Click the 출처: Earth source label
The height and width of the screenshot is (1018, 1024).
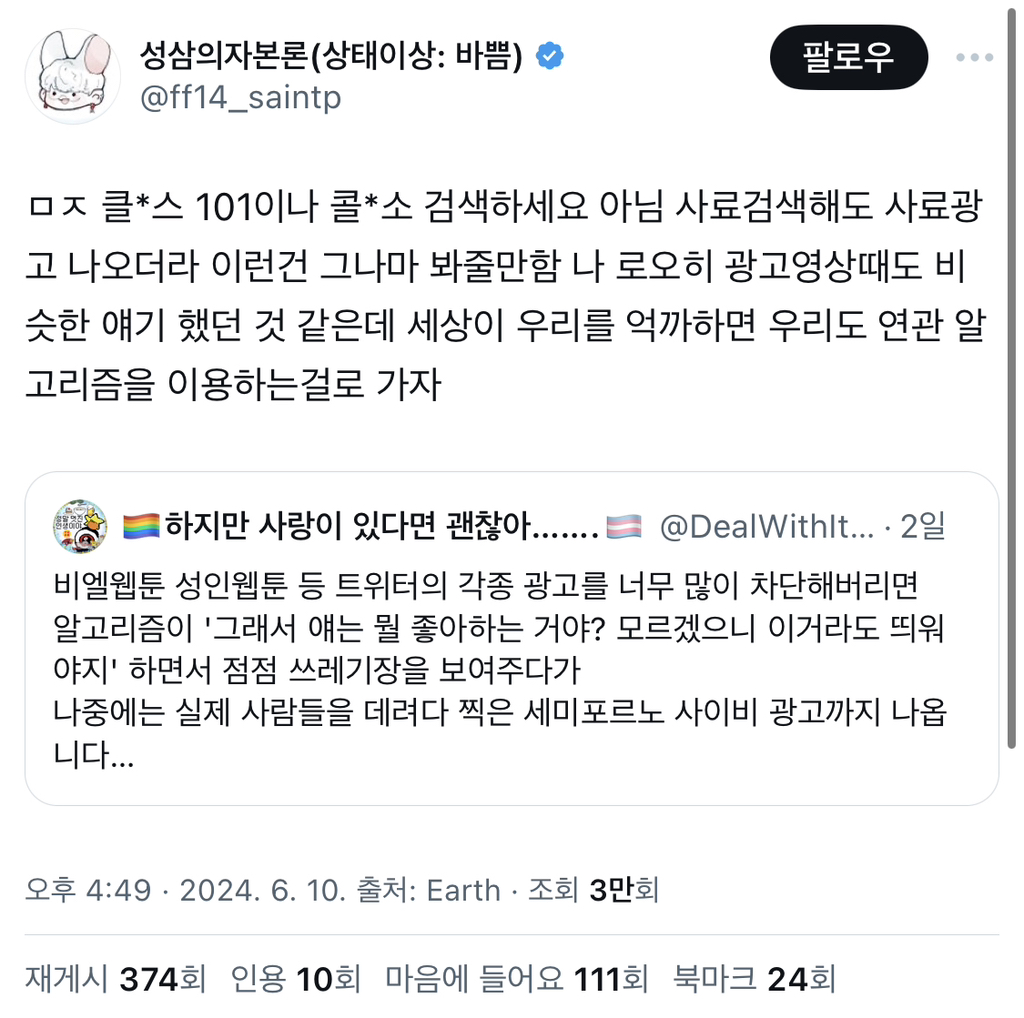428,890
